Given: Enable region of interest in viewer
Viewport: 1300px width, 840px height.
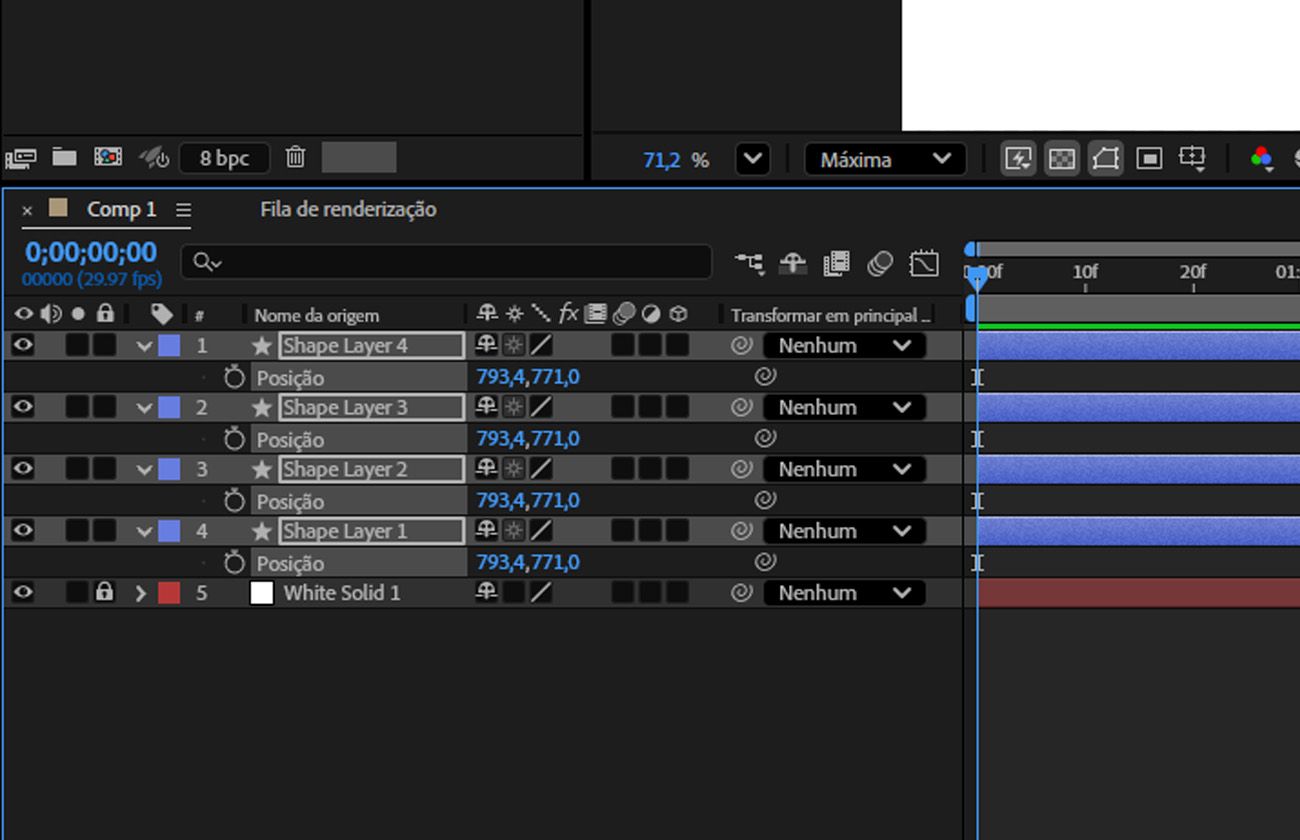Looking at the screenshot, I should (x=1149, y=159).
